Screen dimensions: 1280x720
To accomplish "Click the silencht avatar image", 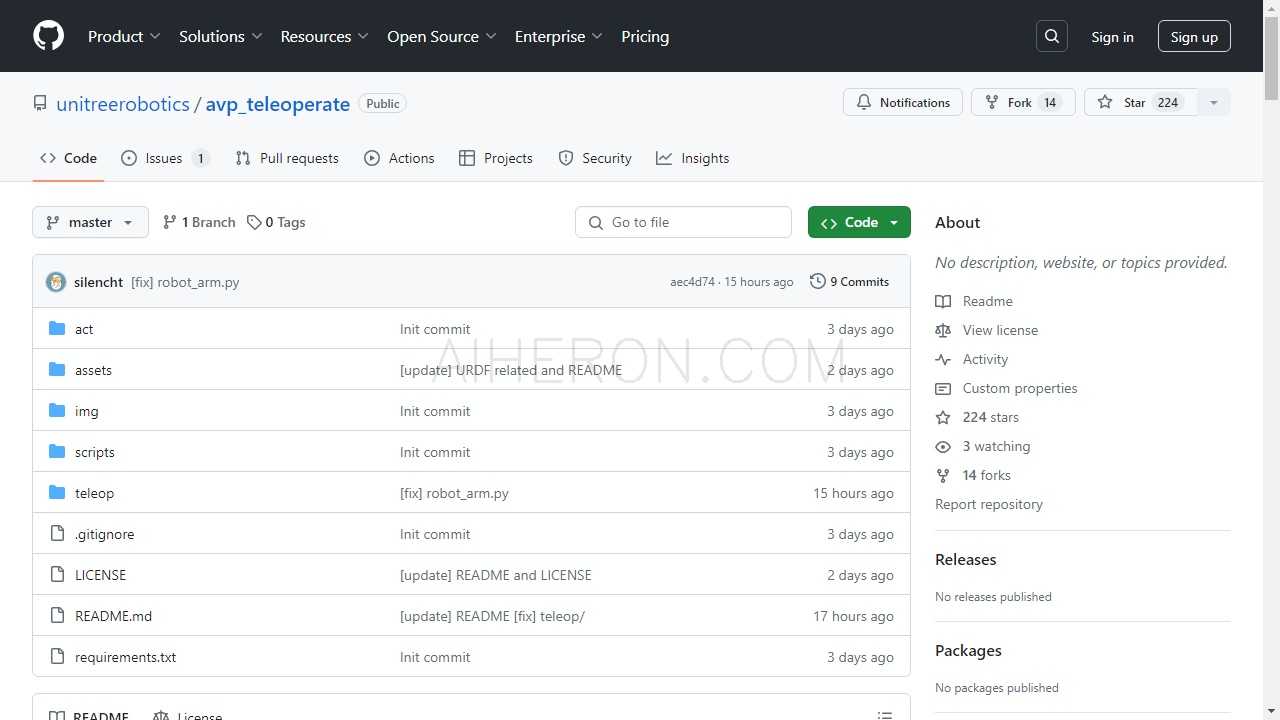I will click(56, 282).
